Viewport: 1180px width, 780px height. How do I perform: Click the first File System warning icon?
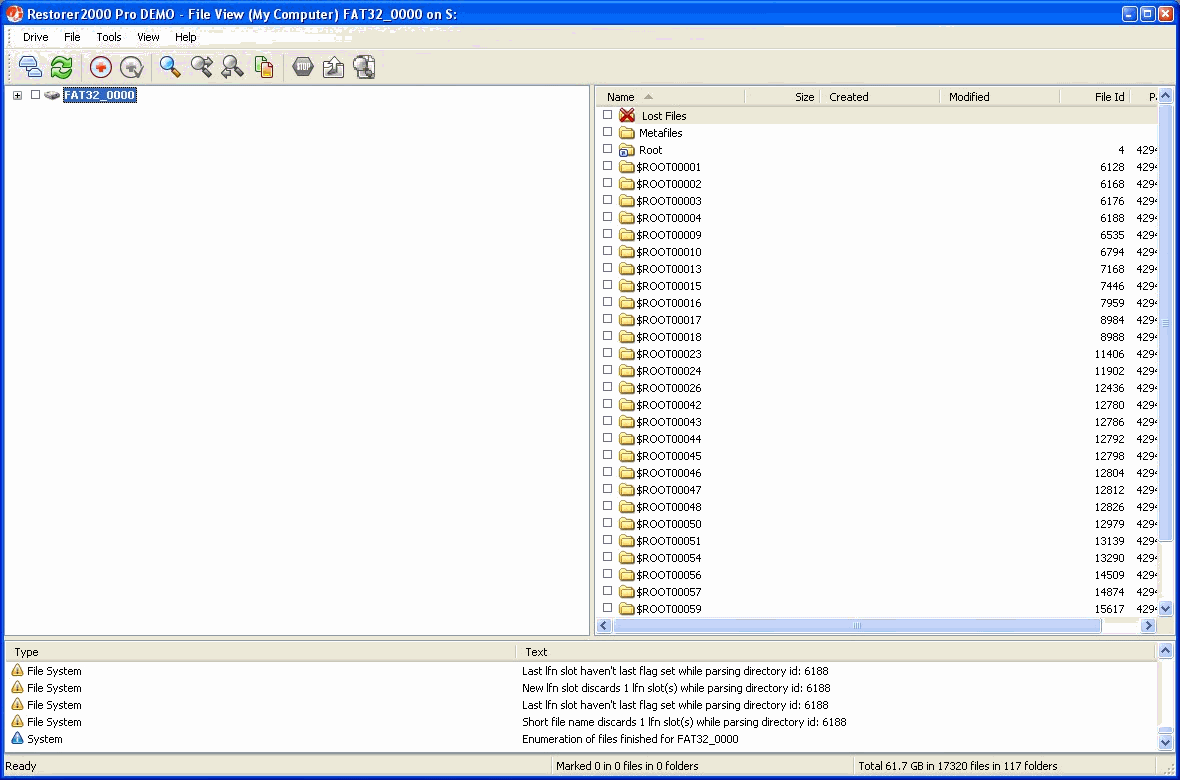coord(17,671)
